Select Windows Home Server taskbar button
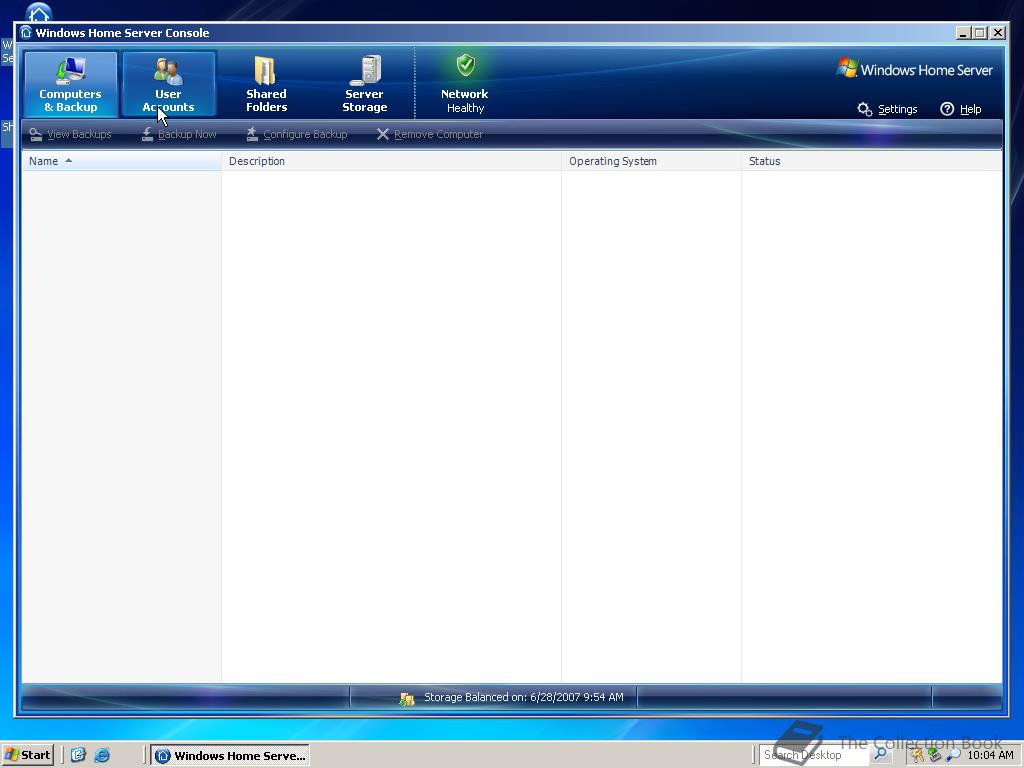 [230, 756]
